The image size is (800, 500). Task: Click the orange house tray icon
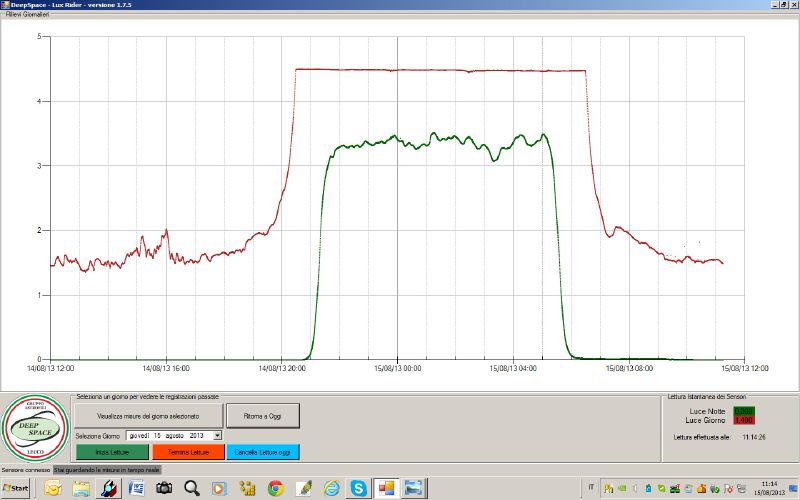(x=702, y=488)
